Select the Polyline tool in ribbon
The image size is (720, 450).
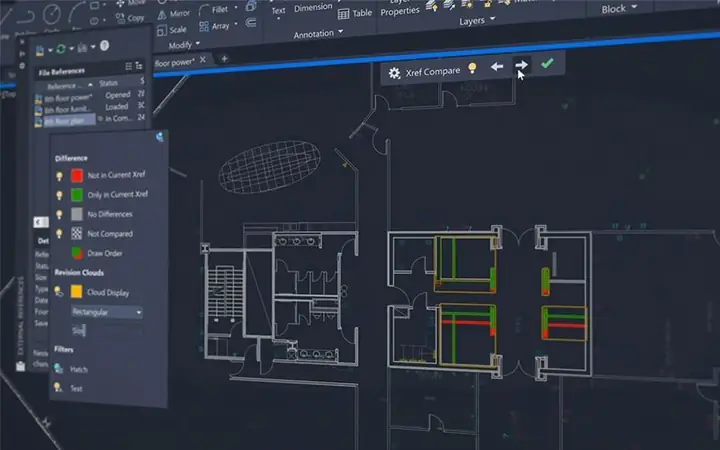[x=25, y=17]
